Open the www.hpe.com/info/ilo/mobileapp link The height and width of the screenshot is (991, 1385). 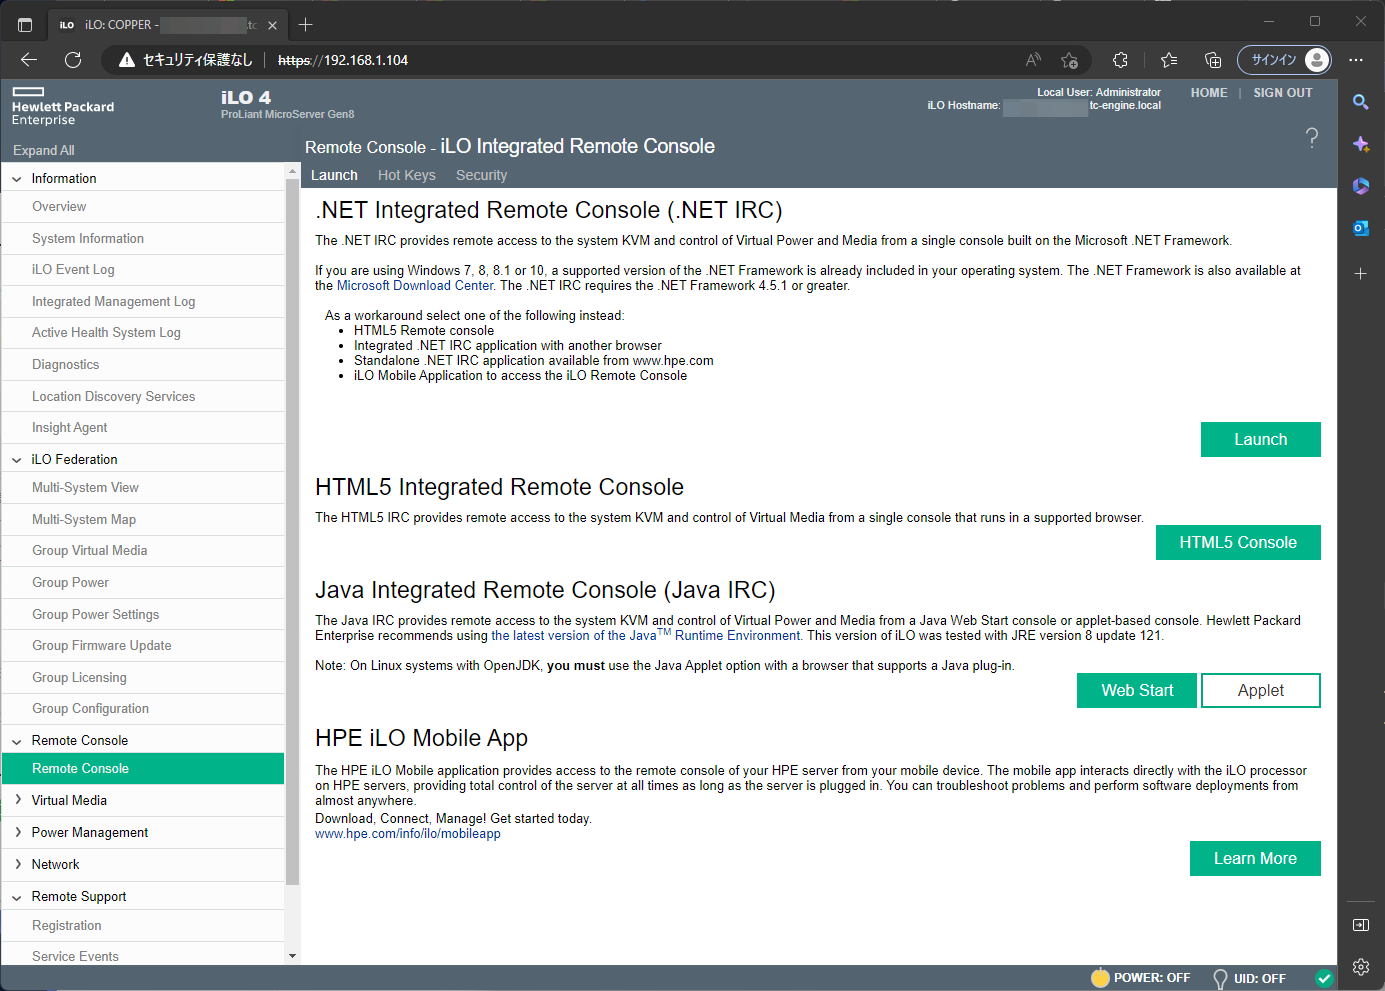coord(408,833)
